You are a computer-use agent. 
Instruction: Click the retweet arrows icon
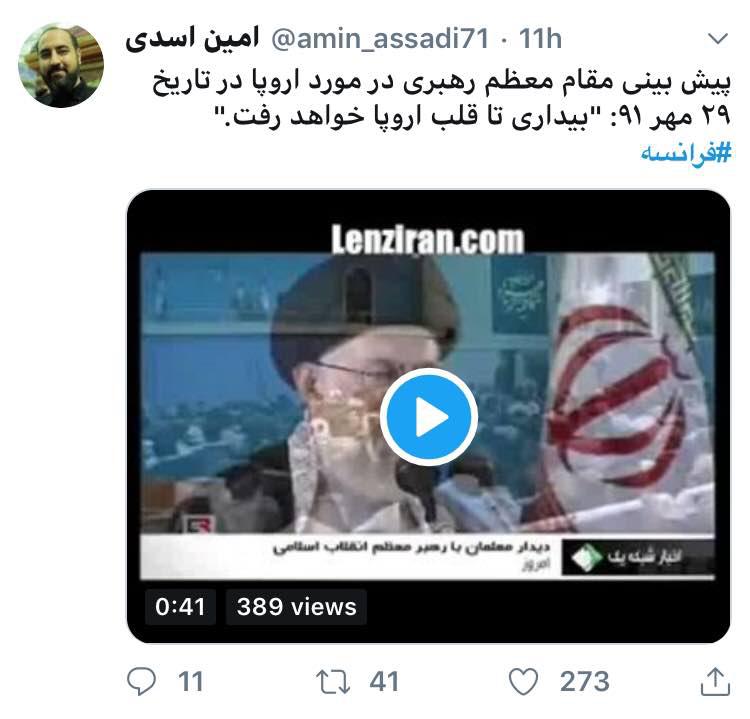332,682
